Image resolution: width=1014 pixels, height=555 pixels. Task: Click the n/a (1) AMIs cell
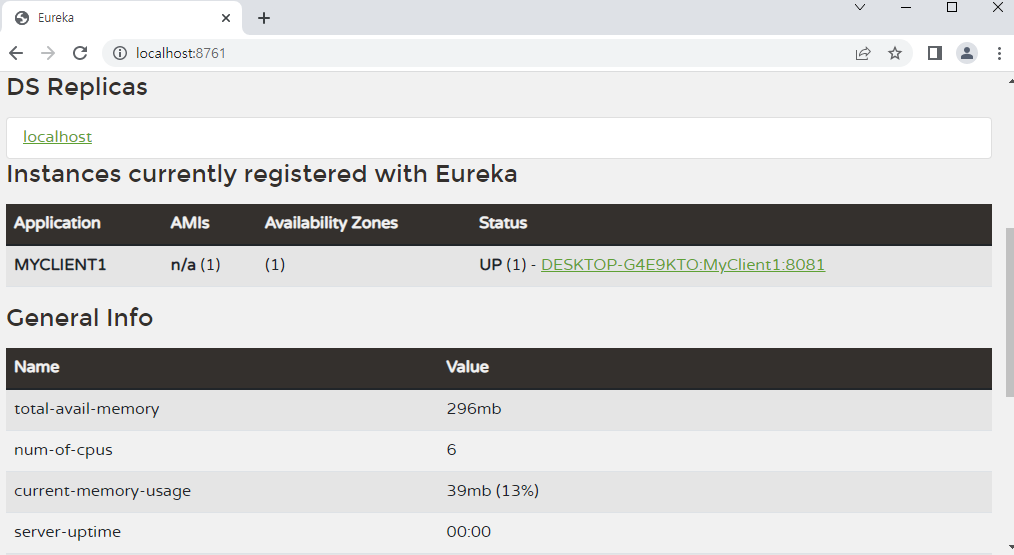[x=195, y=265]
